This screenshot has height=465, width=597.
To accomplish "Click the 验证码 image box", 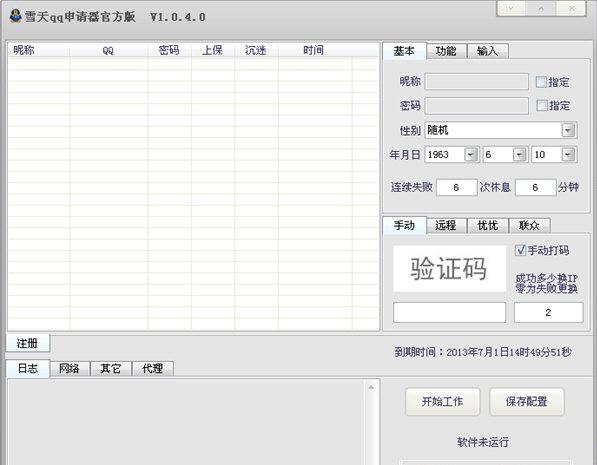I will 449,268.
